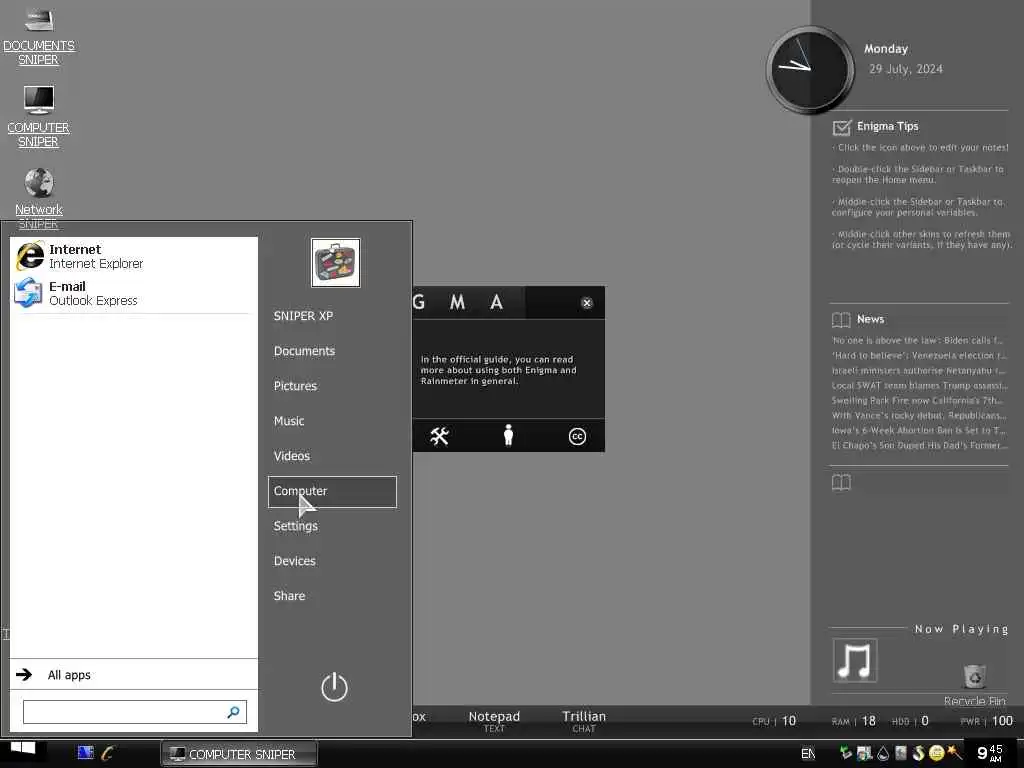
Task: Click the CPU usage meter
Action: pyautogui.click(x=774, y=721)
